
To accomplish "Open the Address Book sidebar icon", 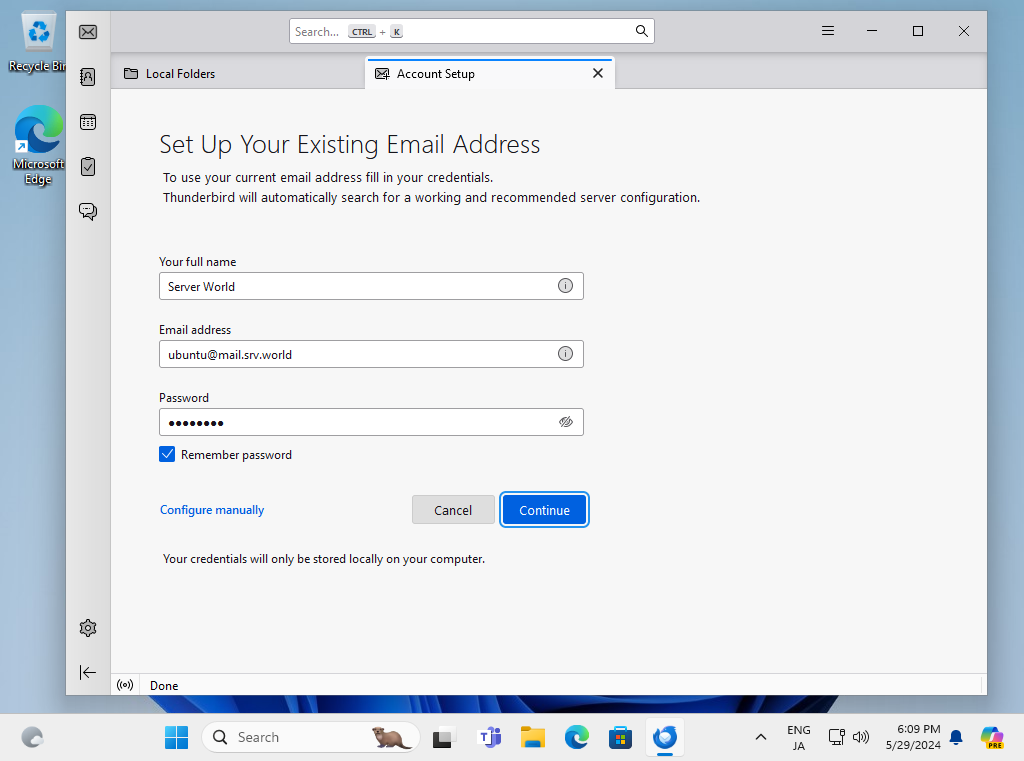I will tap(88, 77).
